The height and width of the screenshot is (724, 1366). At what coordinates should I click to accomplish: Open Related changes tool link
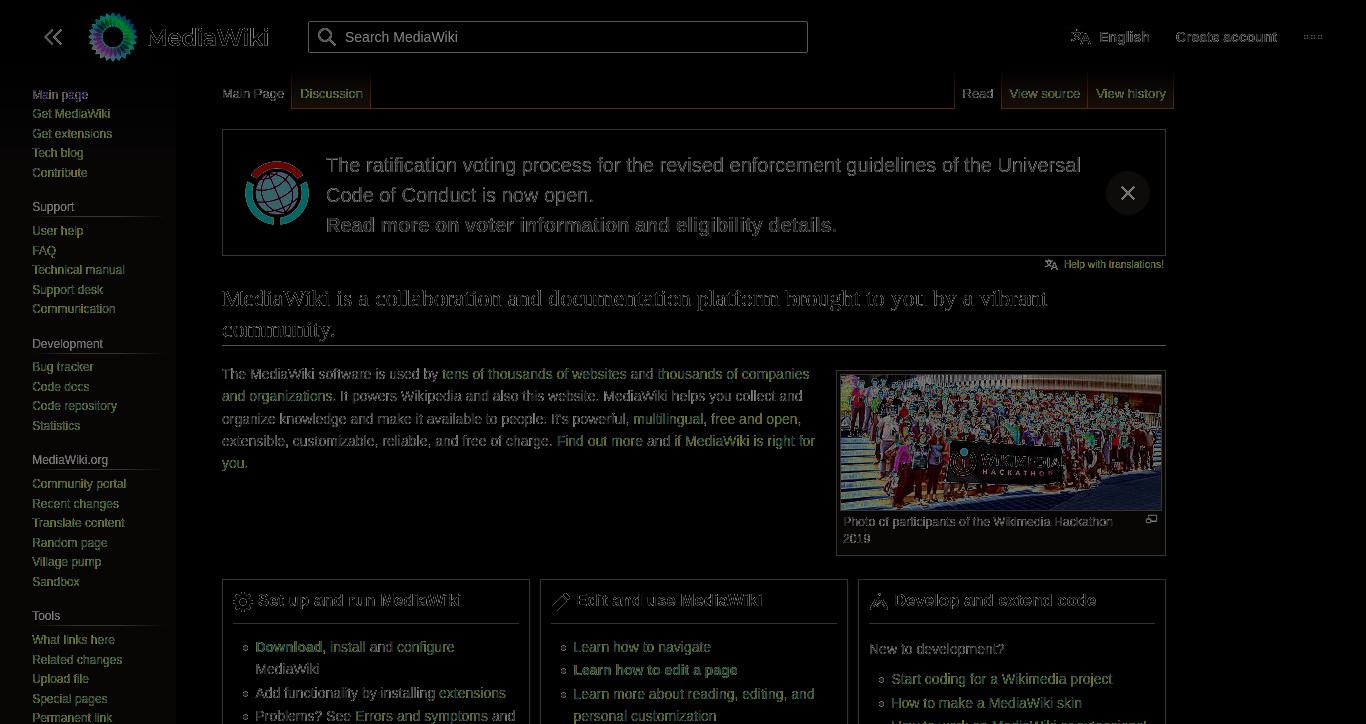pyautogui.click(x=77, y=660)
